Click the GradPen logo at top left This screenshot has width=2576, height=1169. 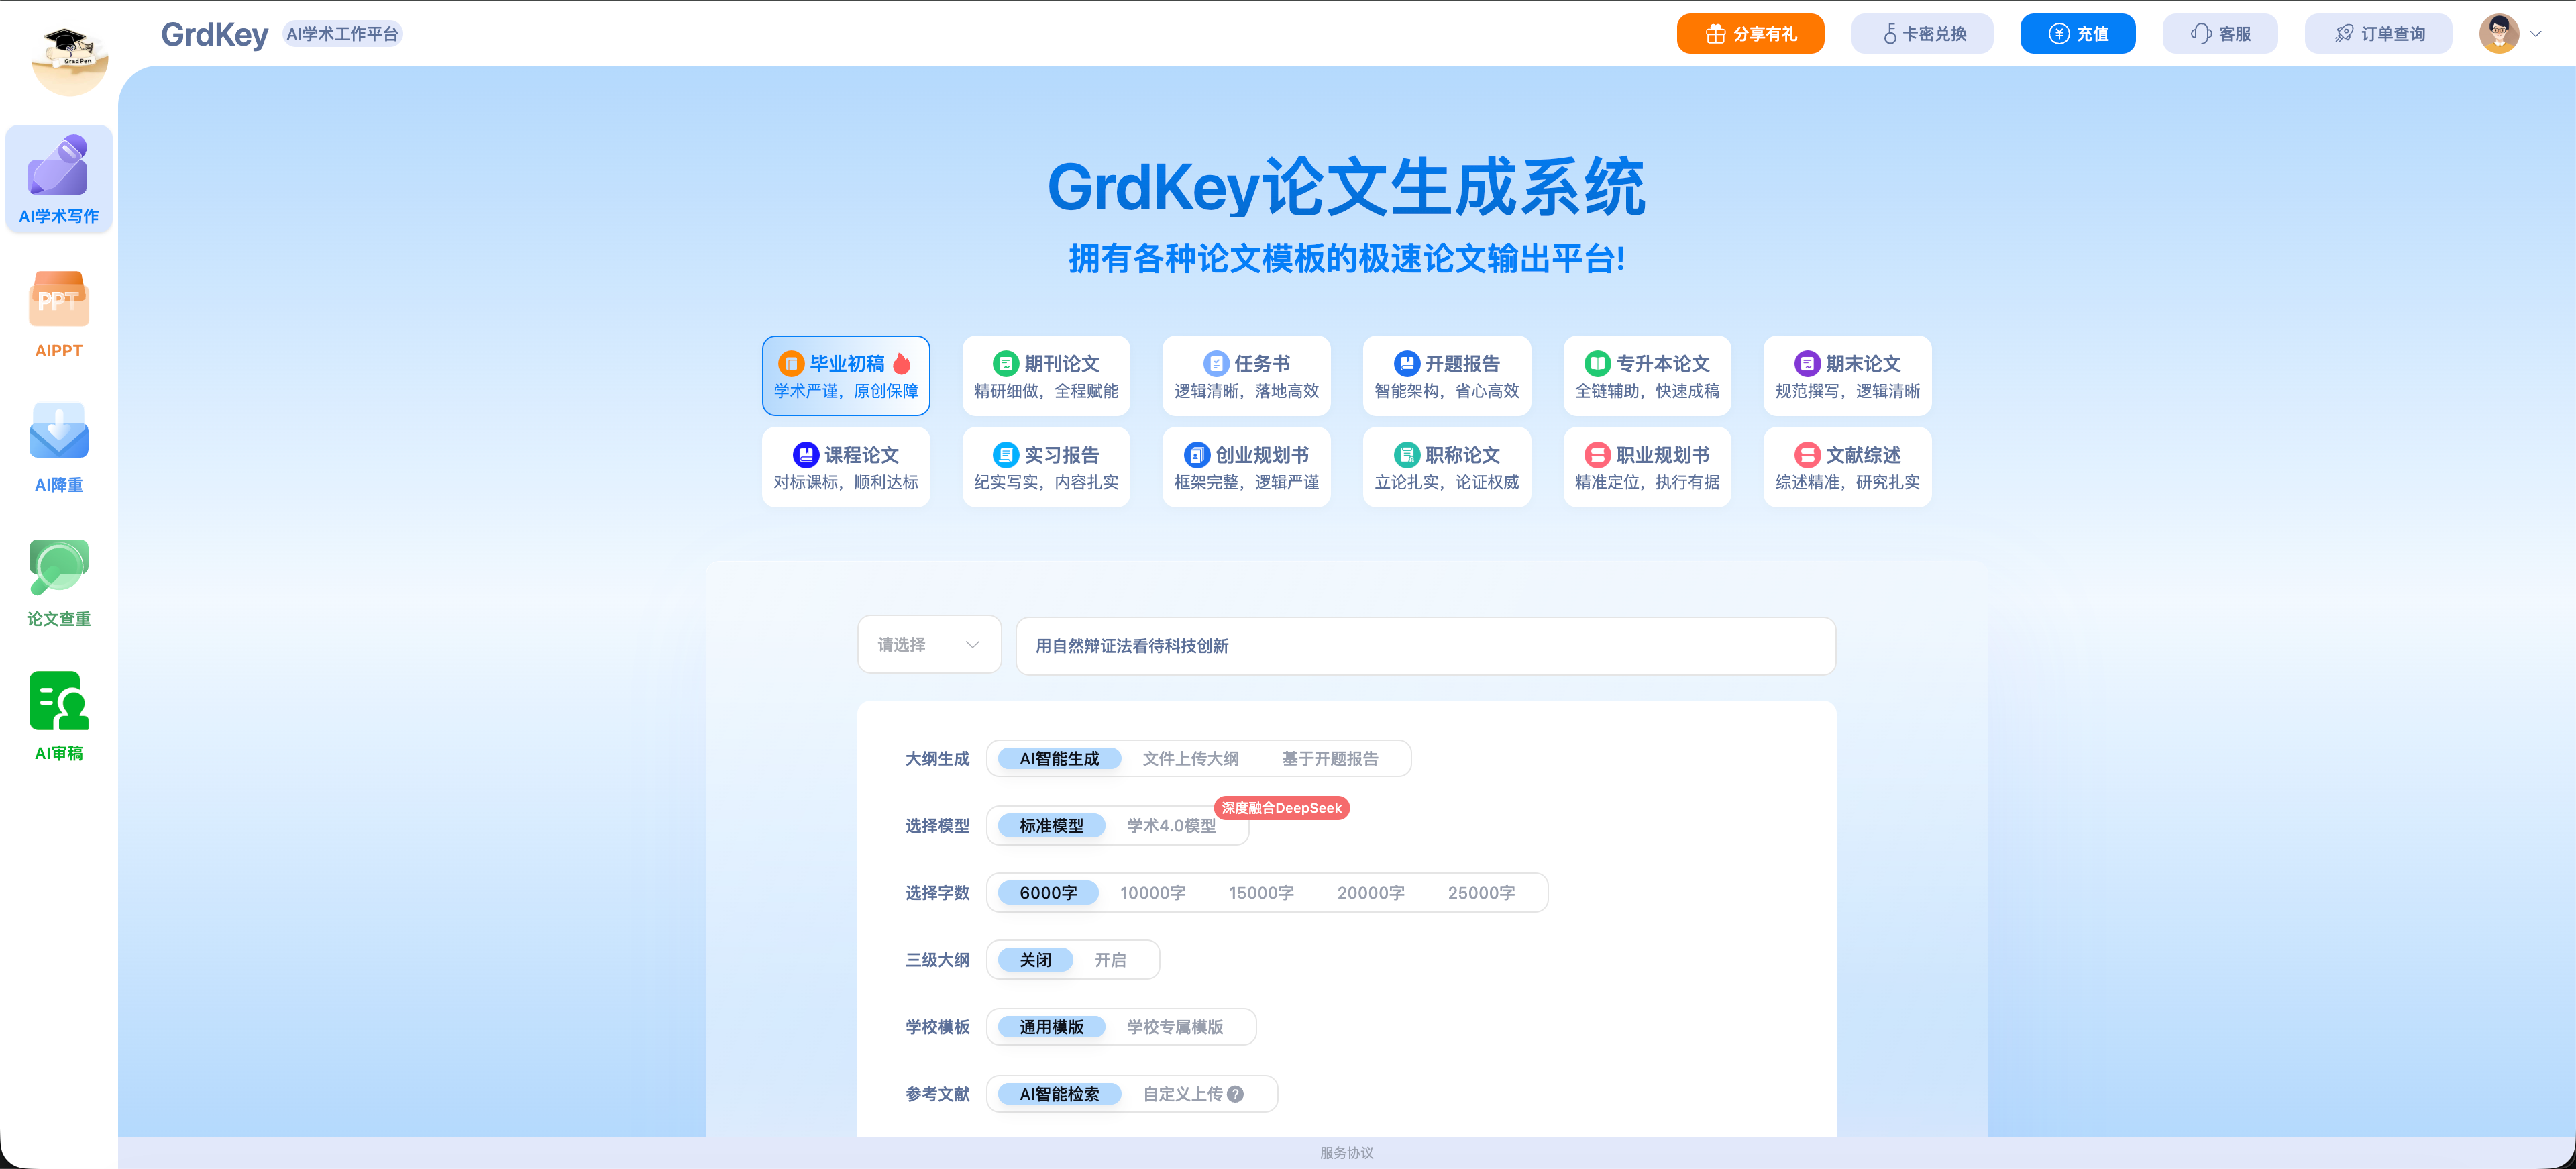[x=69, y=60]
